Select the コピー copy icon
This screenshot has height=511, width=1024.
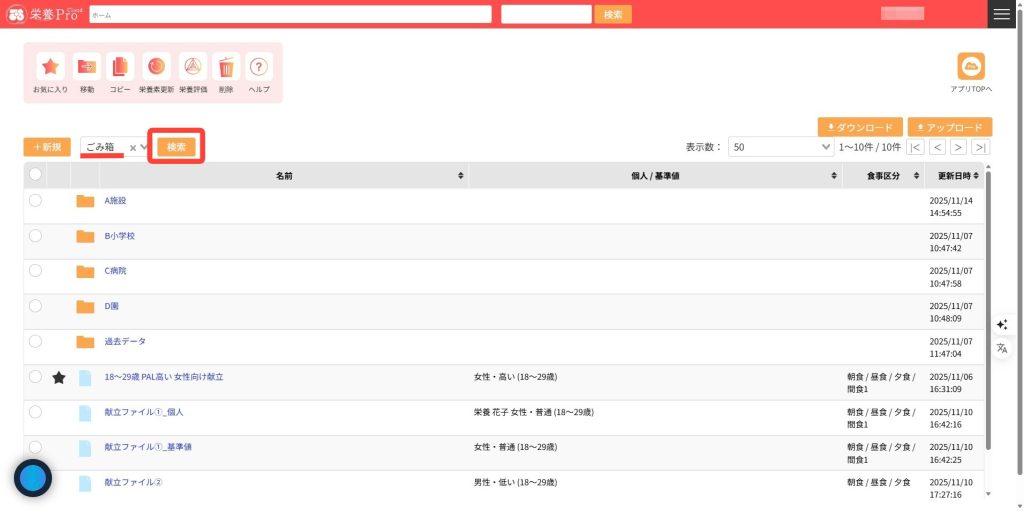tap(120, 67)
